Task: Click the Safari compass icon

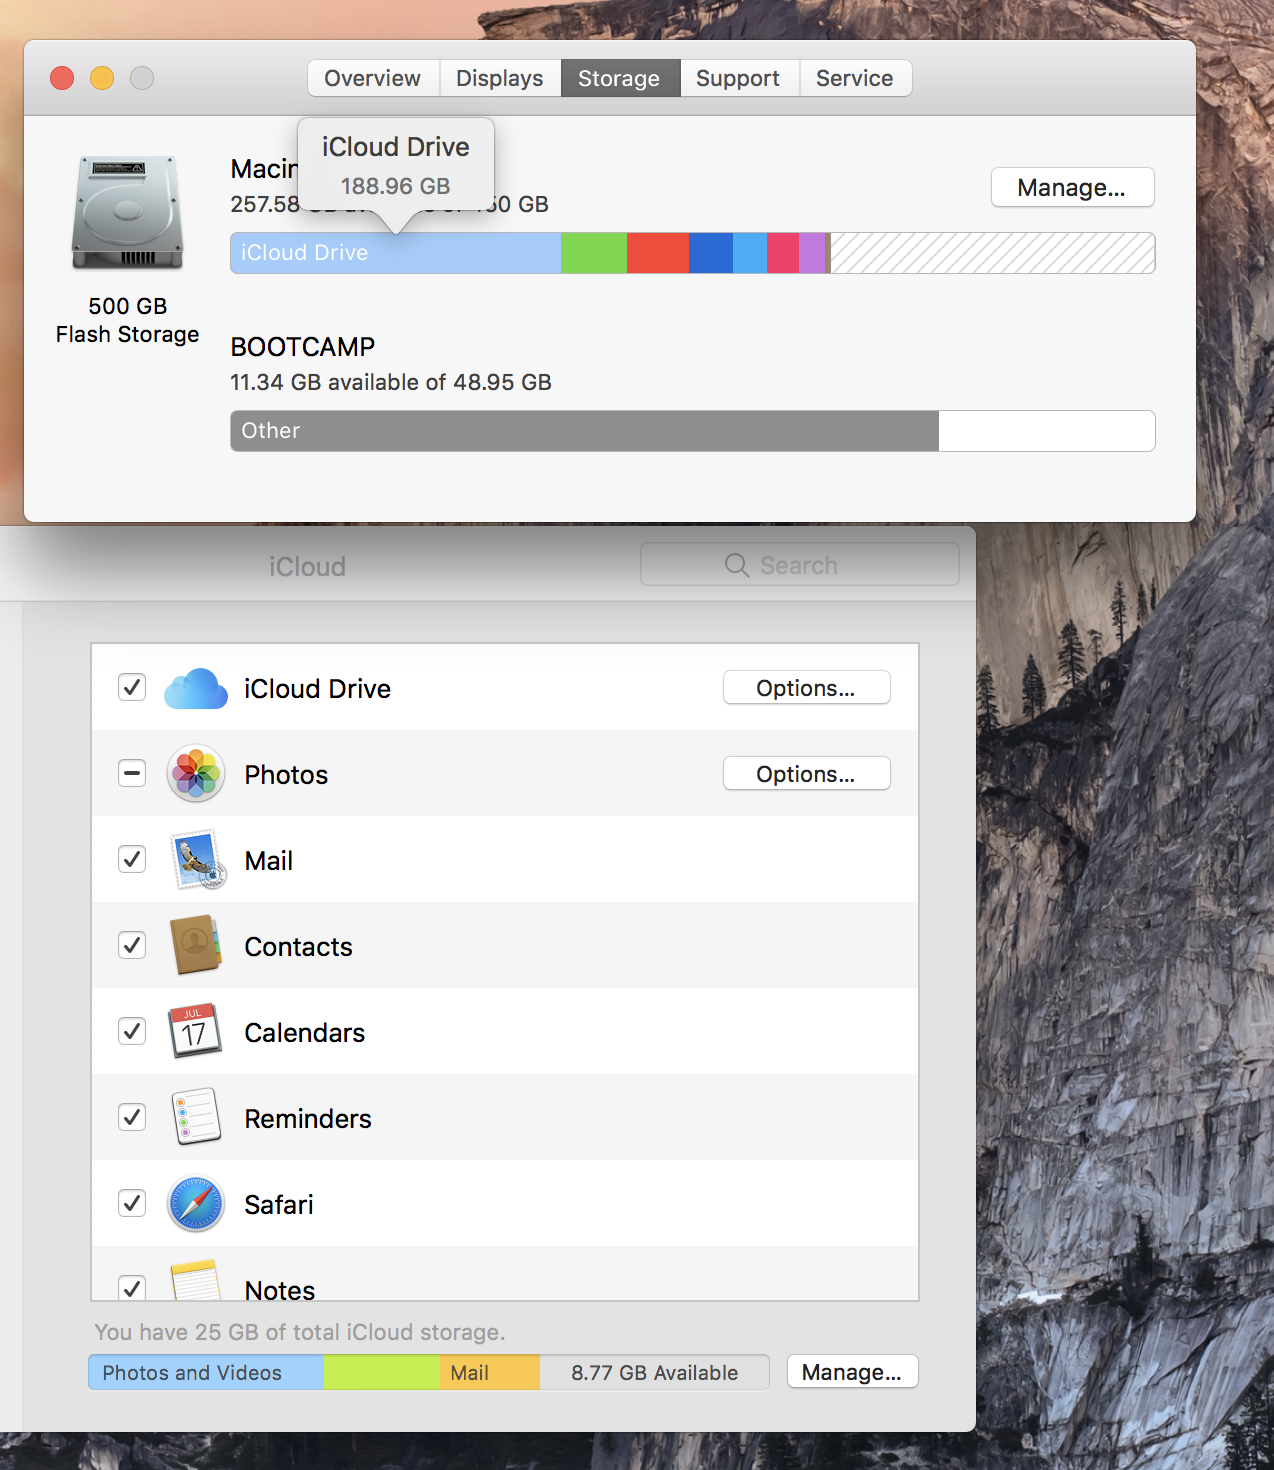Action: [x=196, y=1204]
